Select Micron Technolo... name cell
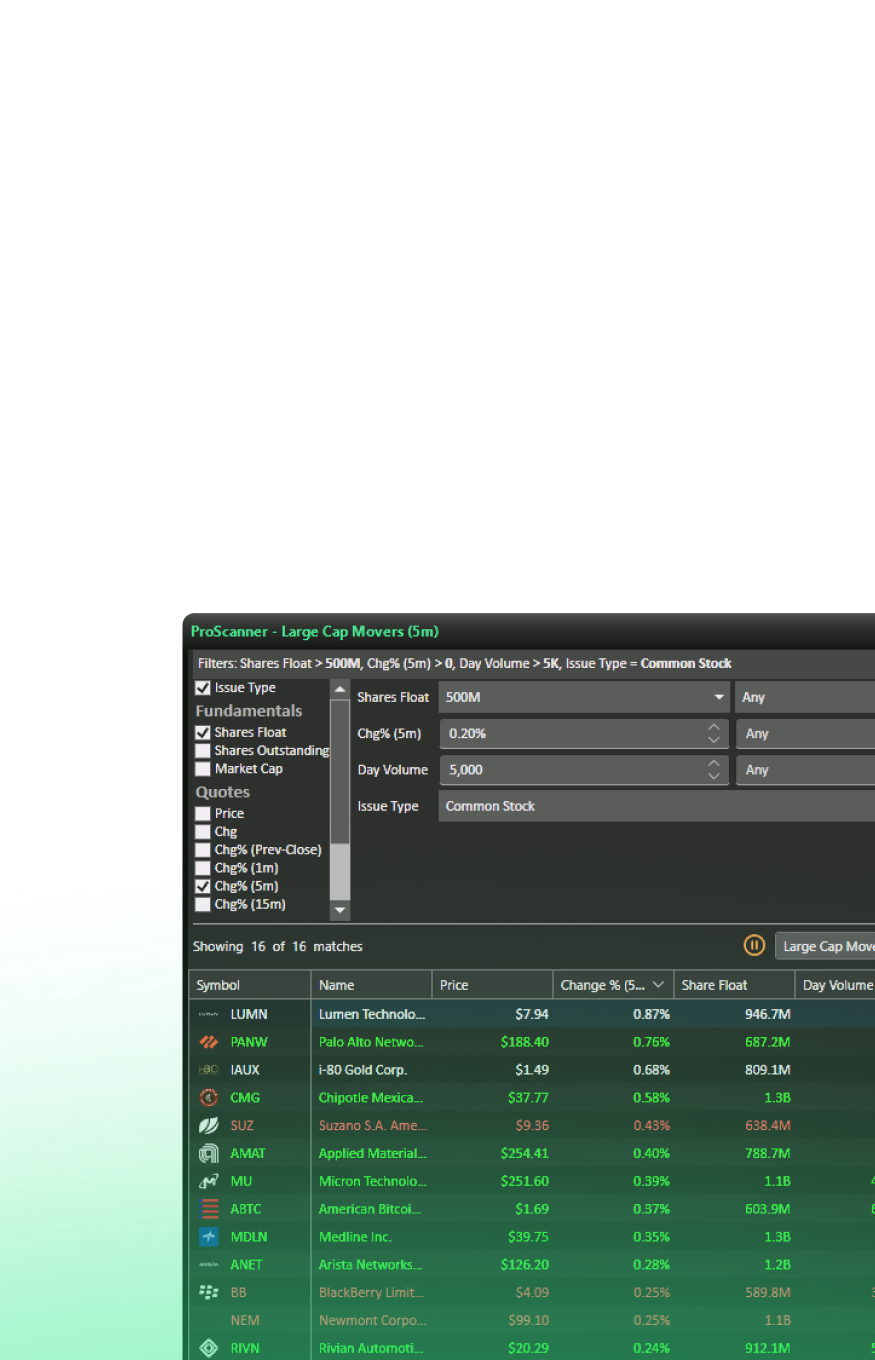875x1360 pixels. click(x=372, y=1181)
